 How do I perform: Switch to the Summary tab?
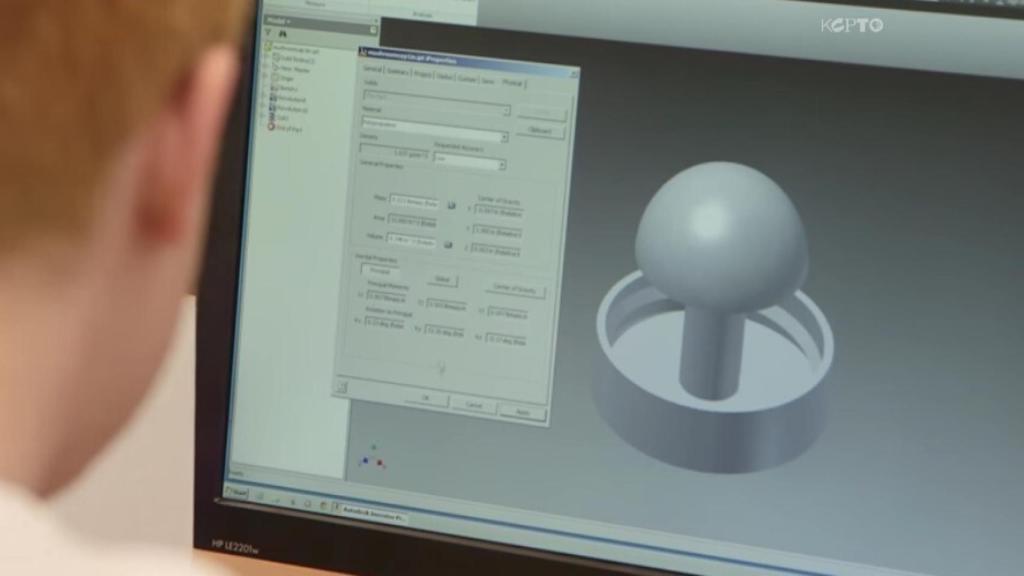(x=397, y=72)
